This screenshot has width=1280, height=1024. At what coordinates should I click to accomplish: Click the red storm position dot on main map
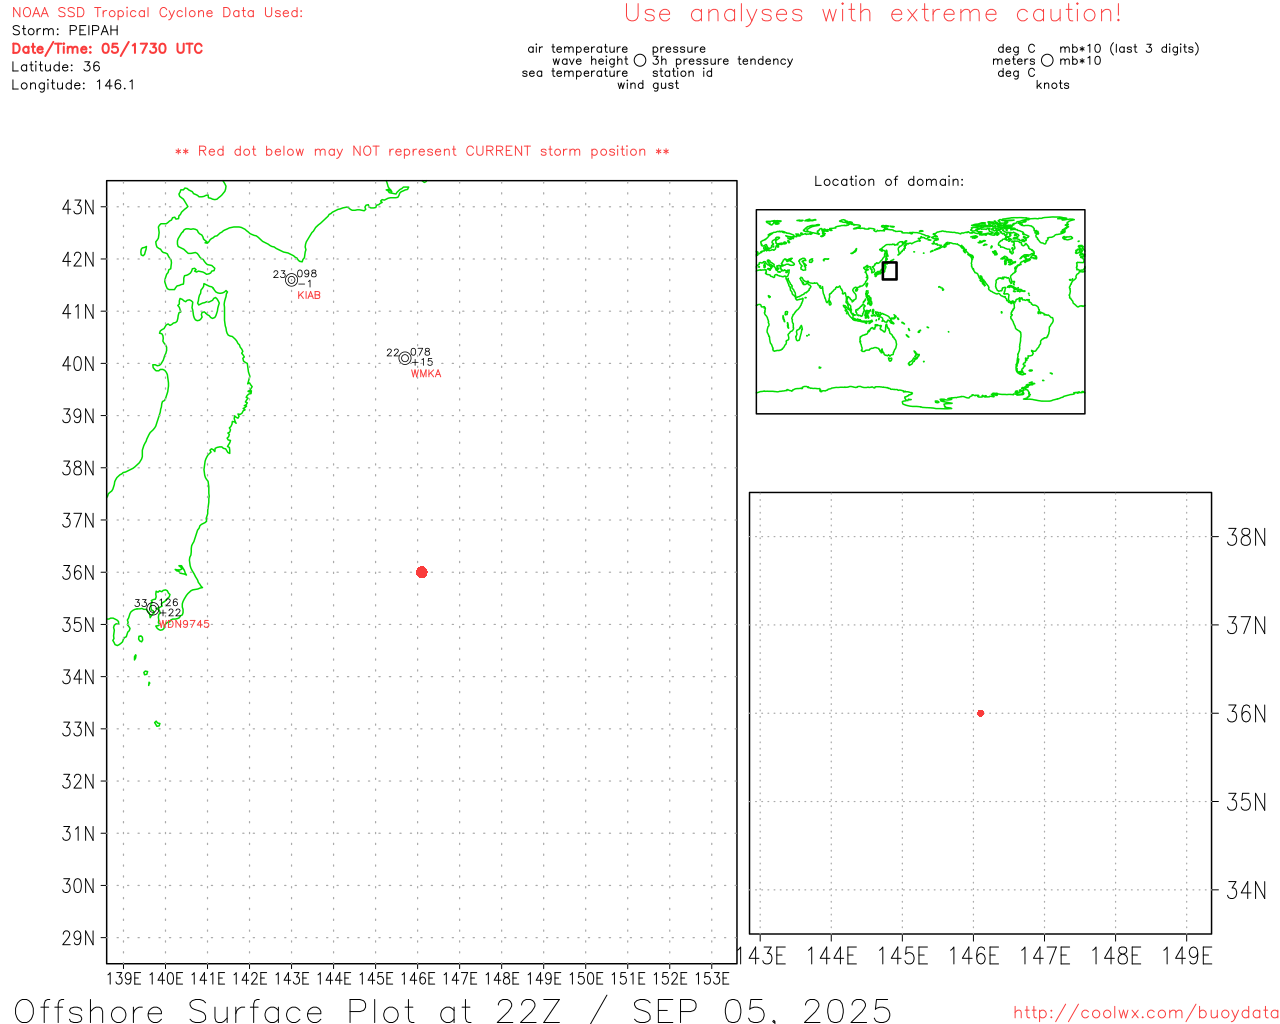click(x=421, y=572)
